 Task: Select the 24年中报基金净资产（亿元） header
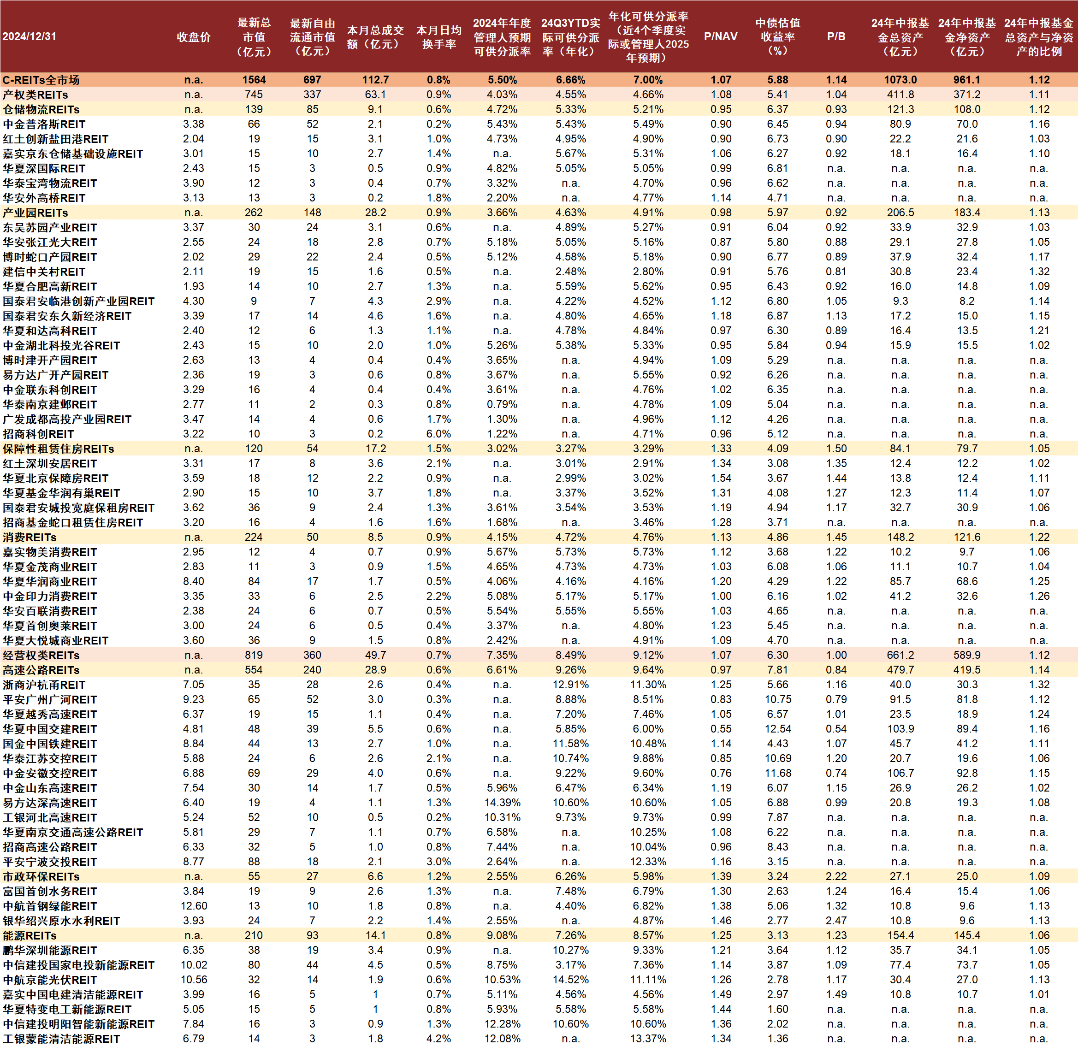point(967,37)
